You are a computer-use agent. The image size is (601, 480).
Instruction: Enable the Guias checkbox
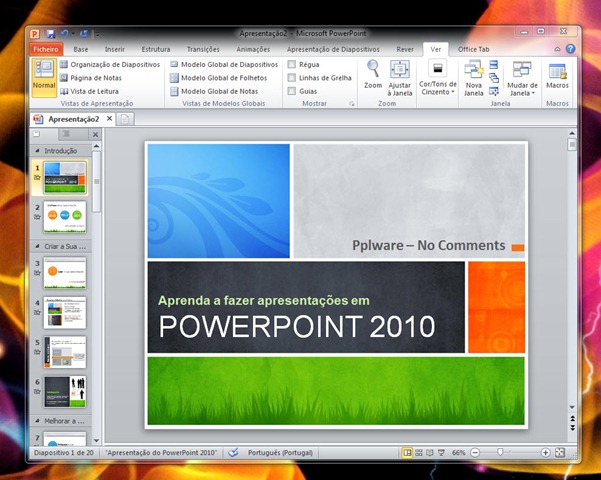pos(292,91)
